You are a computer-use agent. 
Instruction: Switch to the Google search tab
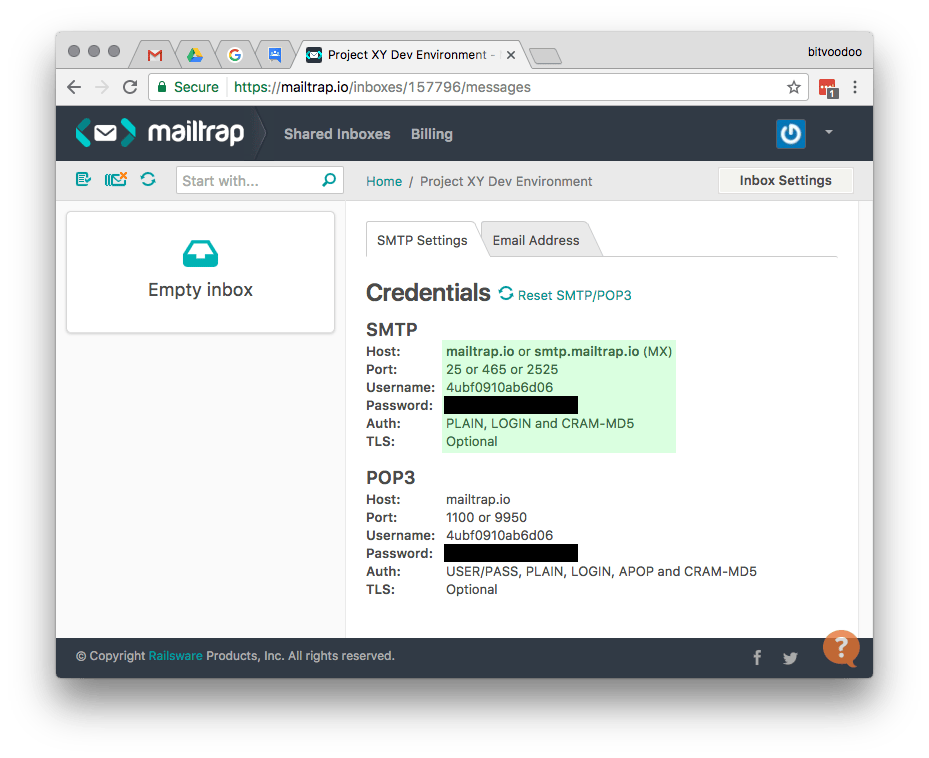click(235, 55)
